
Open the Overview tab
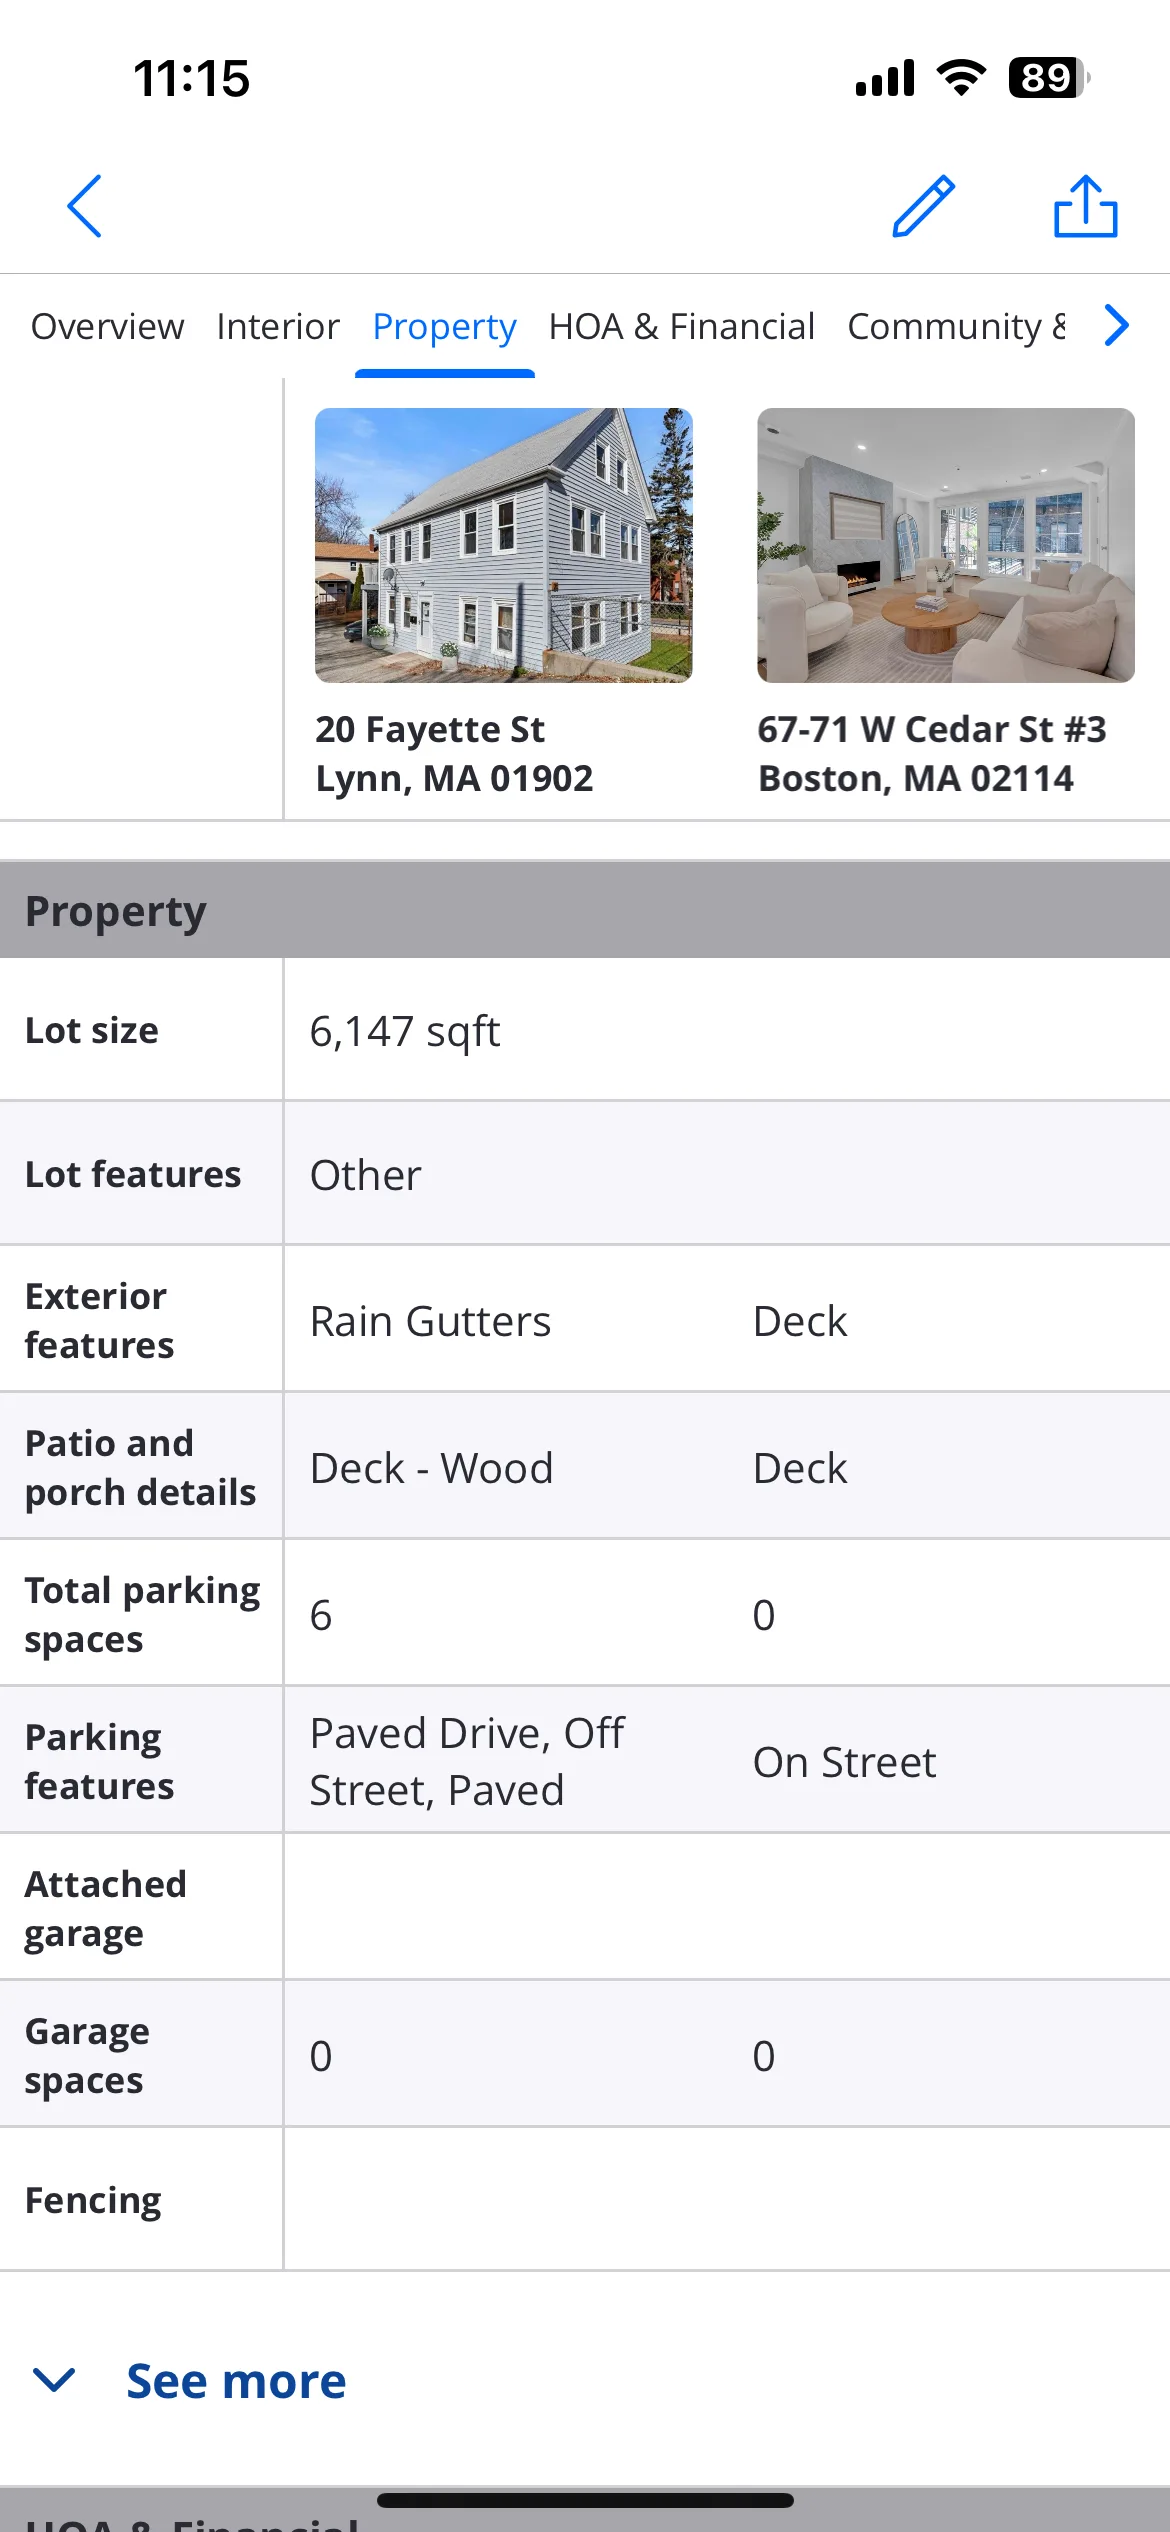click(x=107, y=327)
